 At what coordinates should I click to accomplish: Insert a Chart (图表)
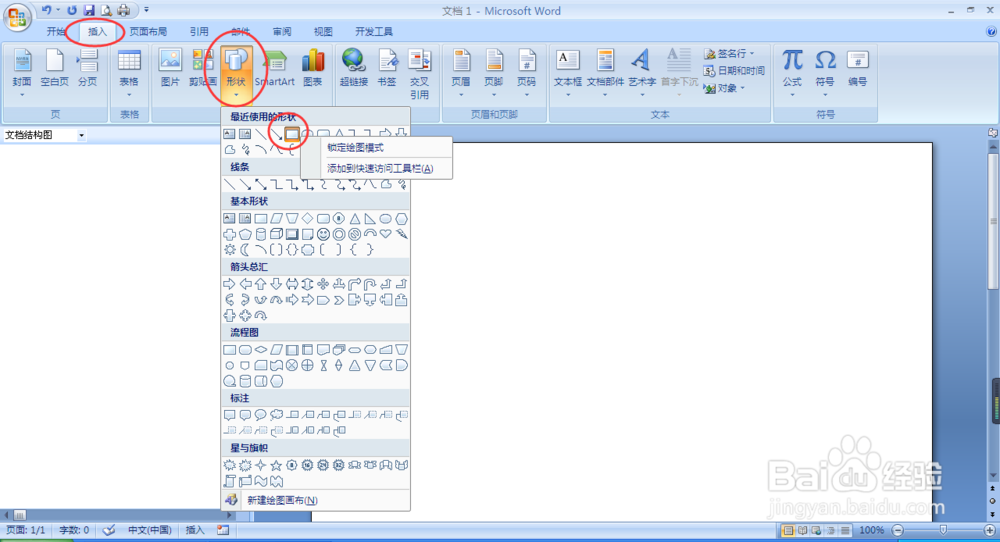(312, 68)
